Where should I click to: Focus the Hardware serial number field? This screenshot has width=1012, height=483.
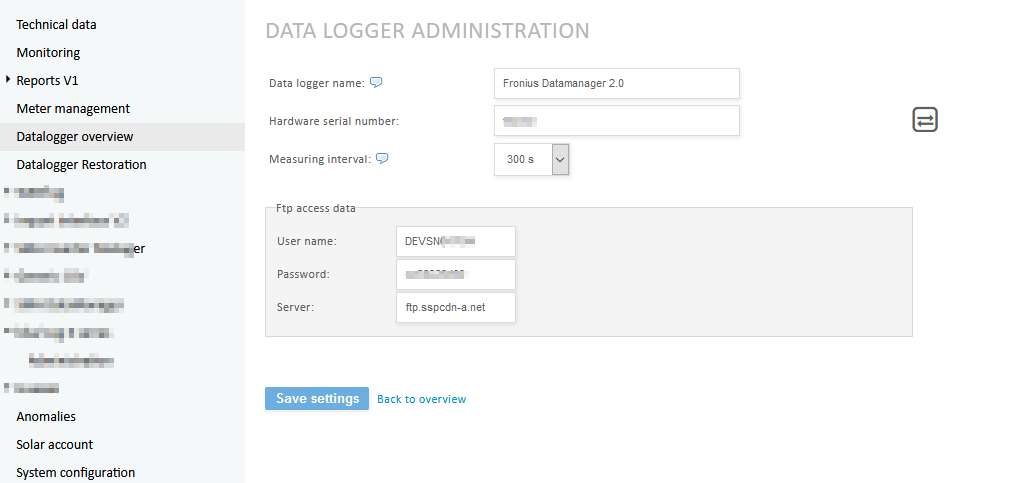point(616,121)
